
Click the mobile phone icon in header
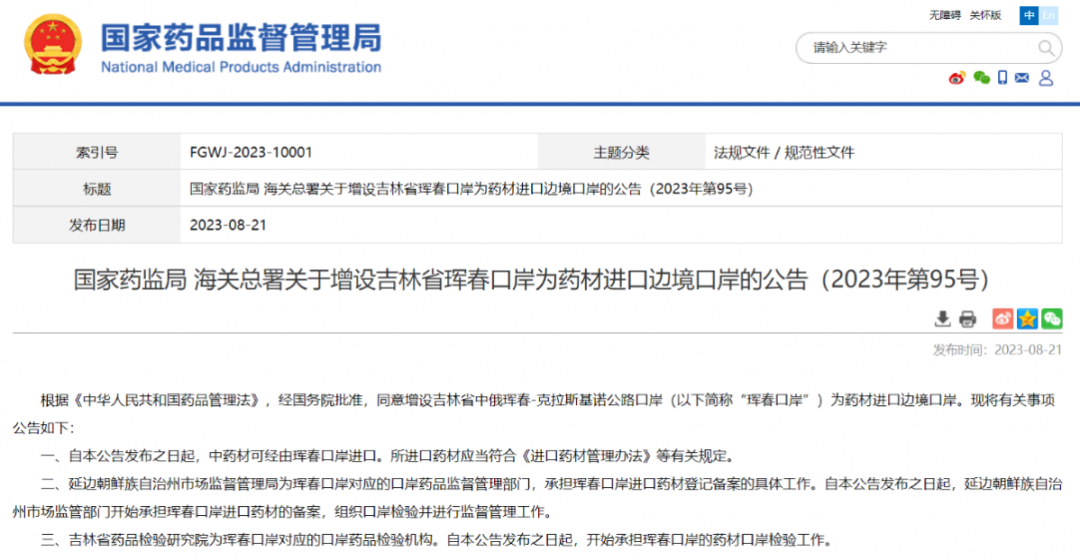pos(1002,78)
